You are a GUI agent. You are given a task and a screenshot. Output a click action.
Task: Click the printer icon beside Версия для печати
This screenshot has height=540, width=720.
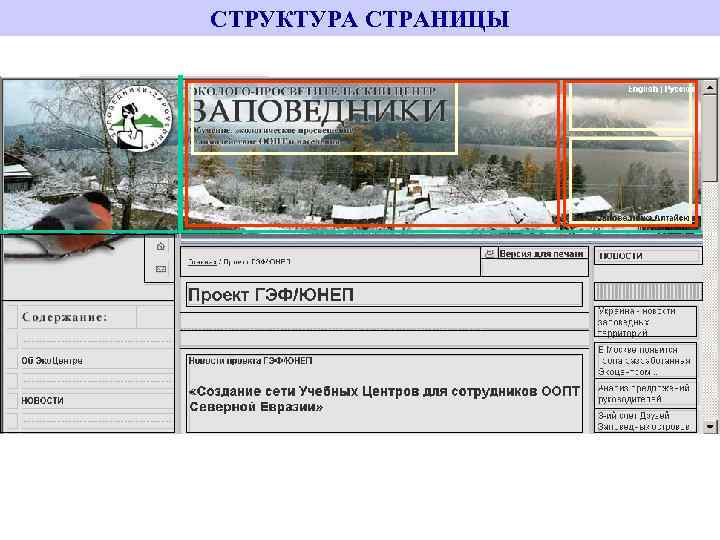tap(489, 253)
